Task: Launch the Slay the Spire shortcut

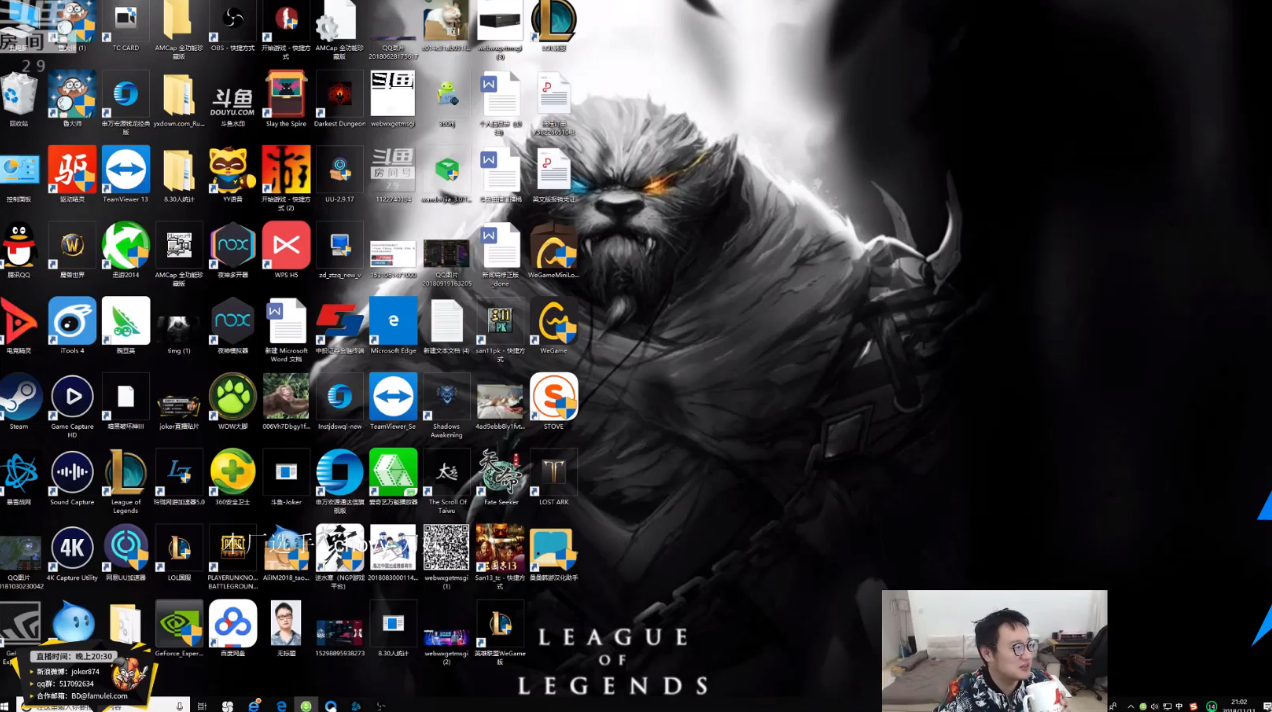Action: pos(286,94)
